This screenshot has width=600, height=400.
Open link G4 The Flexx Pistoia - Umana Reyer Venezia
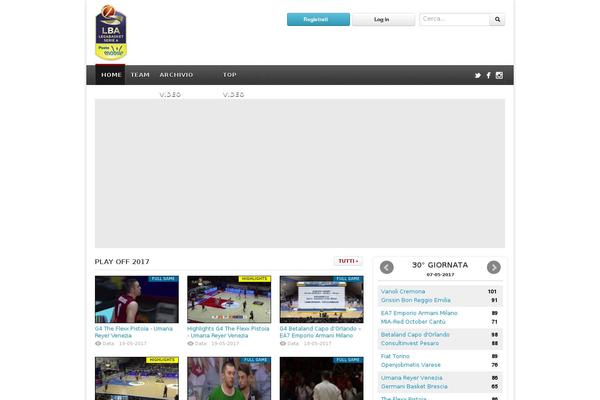(x=134, y=332)
